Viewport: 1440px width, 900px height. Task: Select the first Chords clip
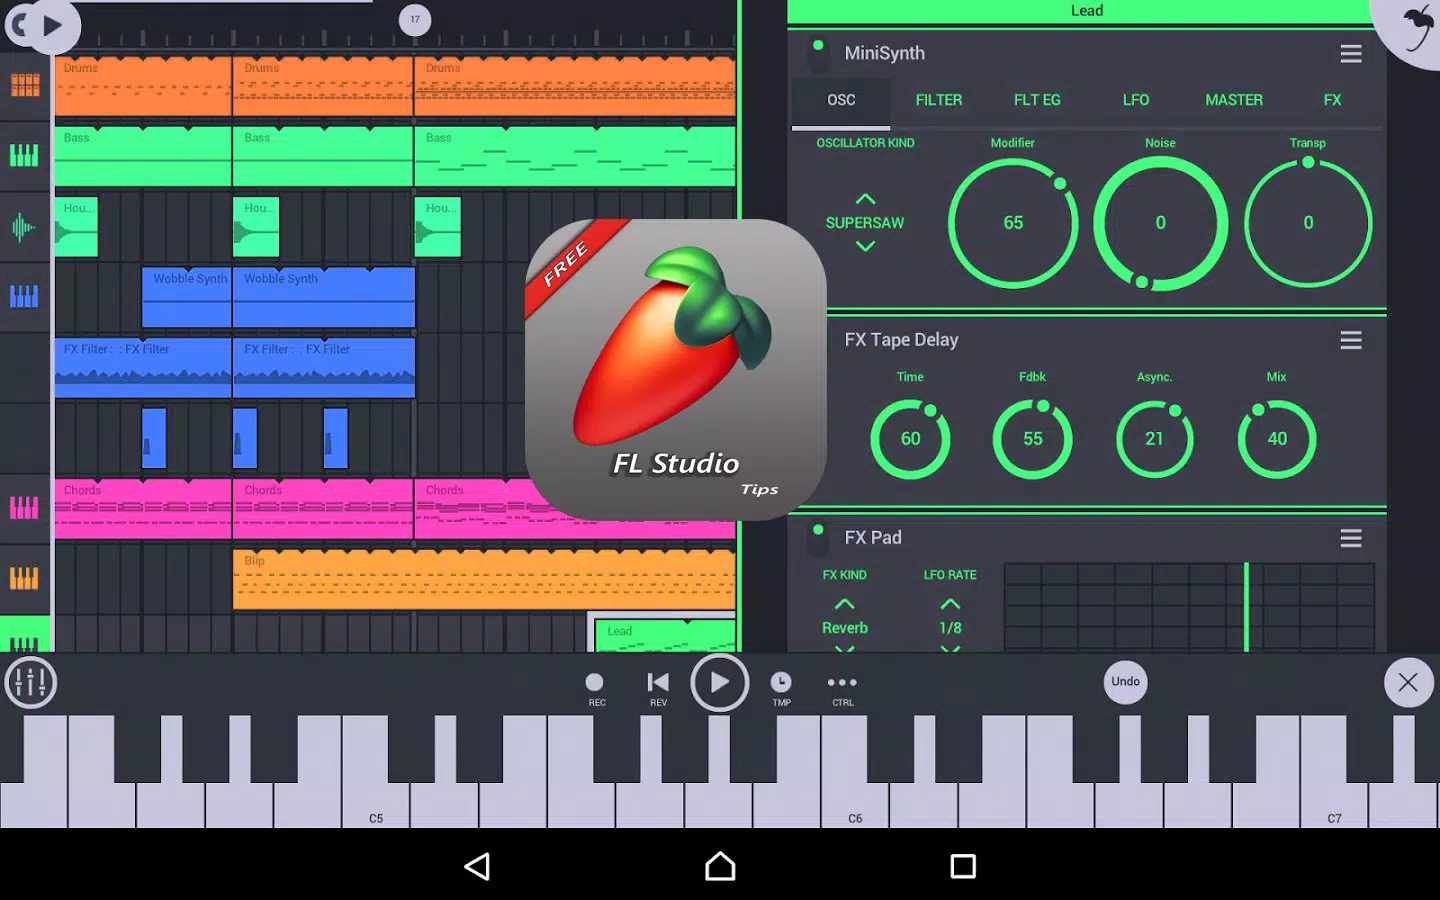pos(143,509)
